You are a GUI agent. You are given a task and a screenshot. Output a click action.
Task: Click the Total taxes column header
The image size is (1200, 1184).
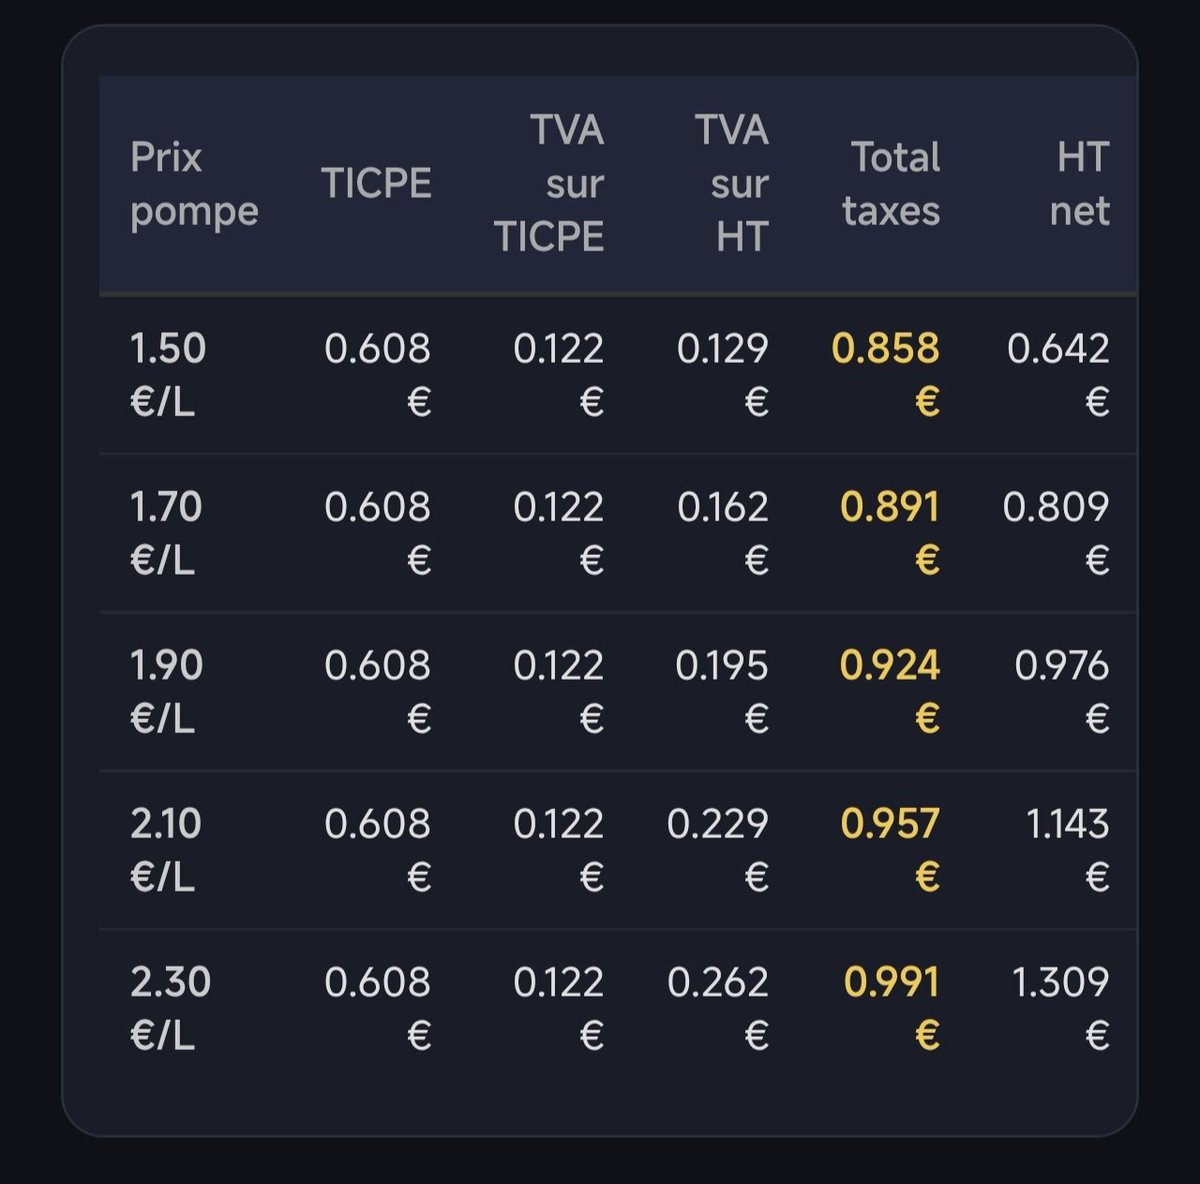[x=891, y=184]
